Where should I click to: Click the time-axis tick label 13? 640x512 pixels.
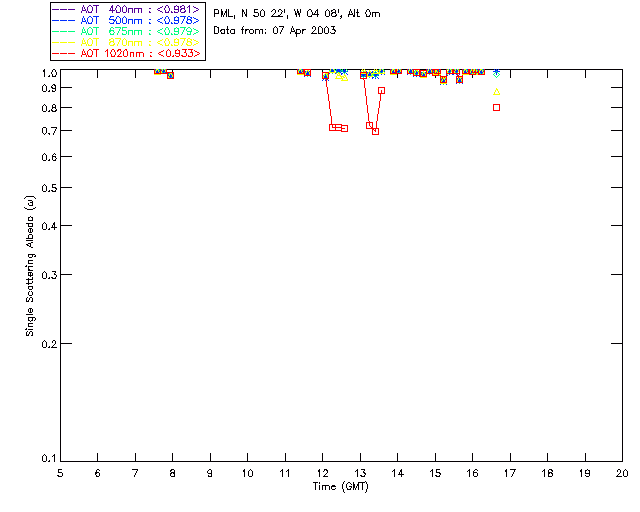click(360, 474)
